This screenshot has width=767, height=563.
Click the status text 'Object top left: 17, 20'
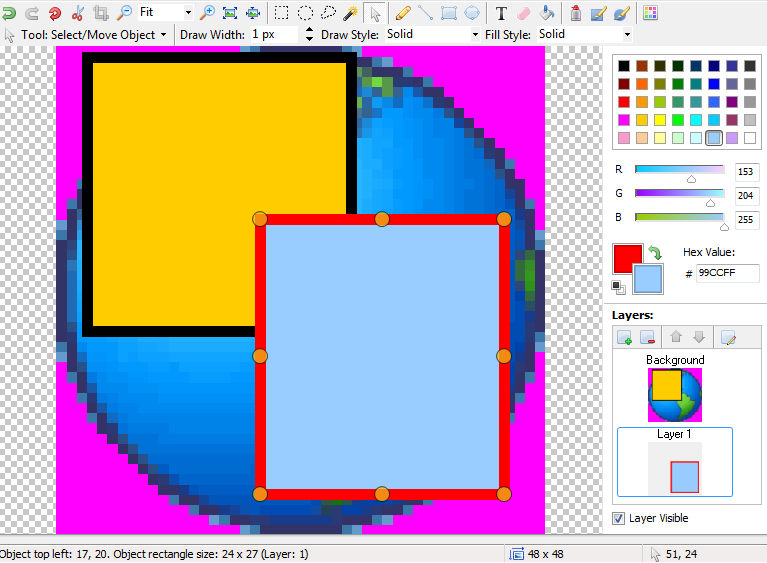click(54, 554)
